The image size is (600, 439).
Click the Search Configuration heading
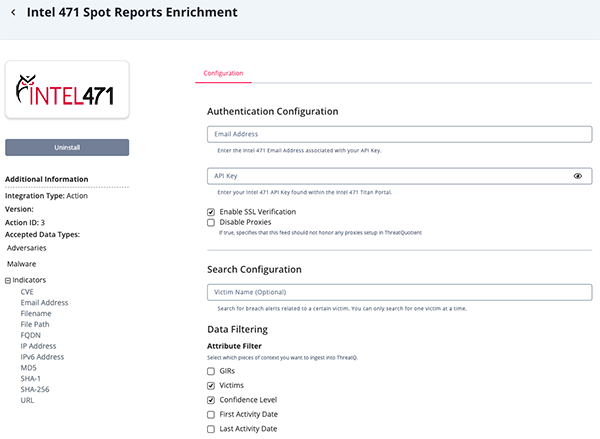point(254,269)
